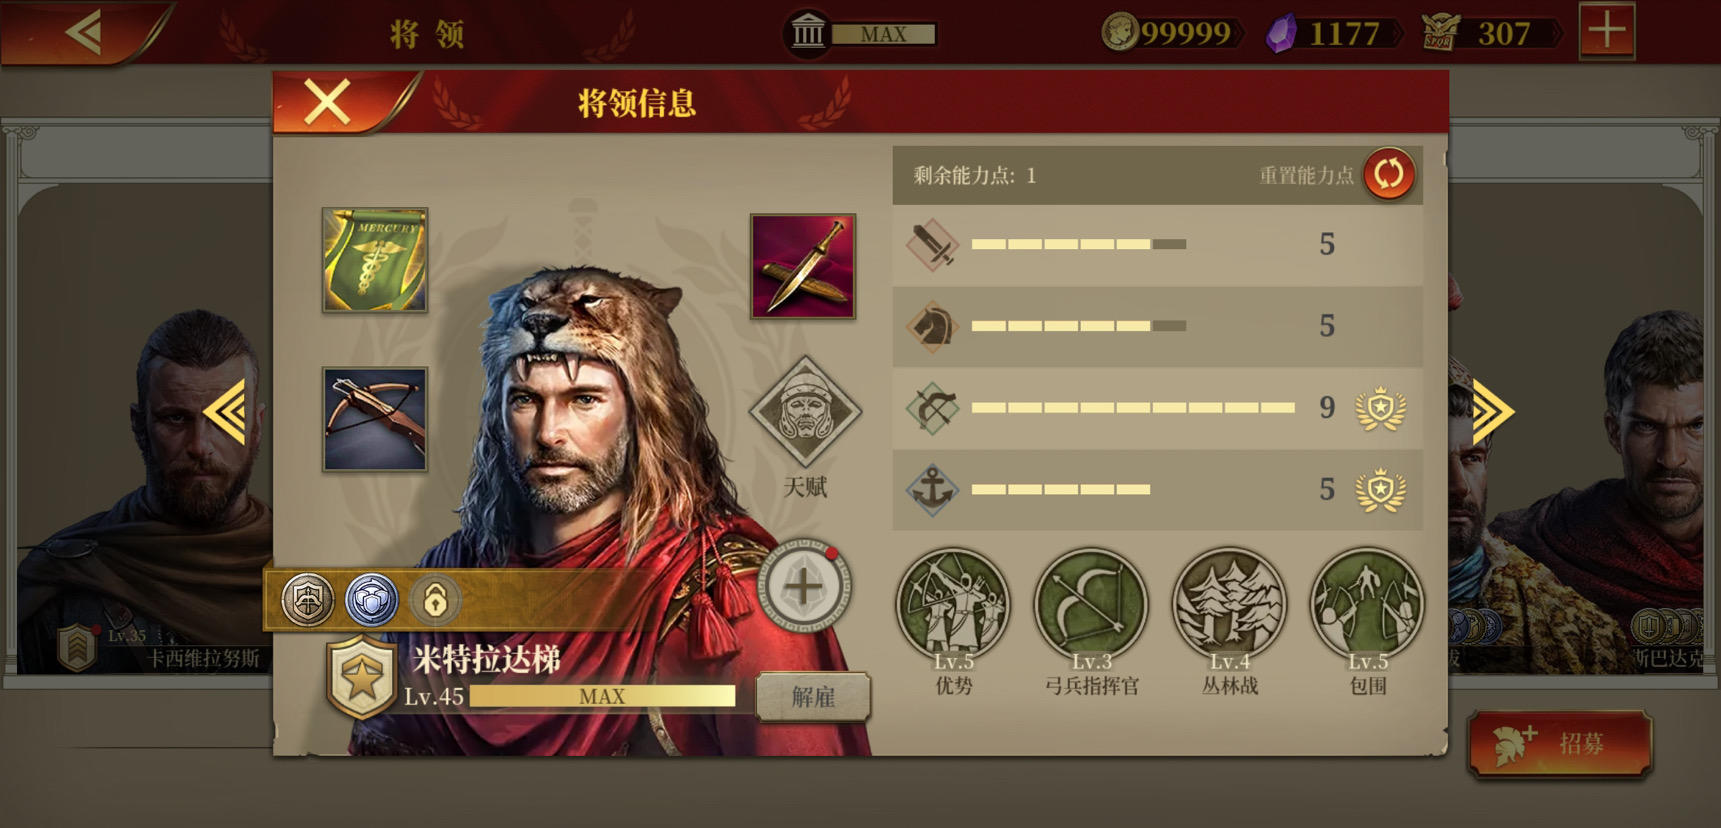Show next general with the right arrow
The height and width of the screenshot is (828, 1721).
(1491, 411)
